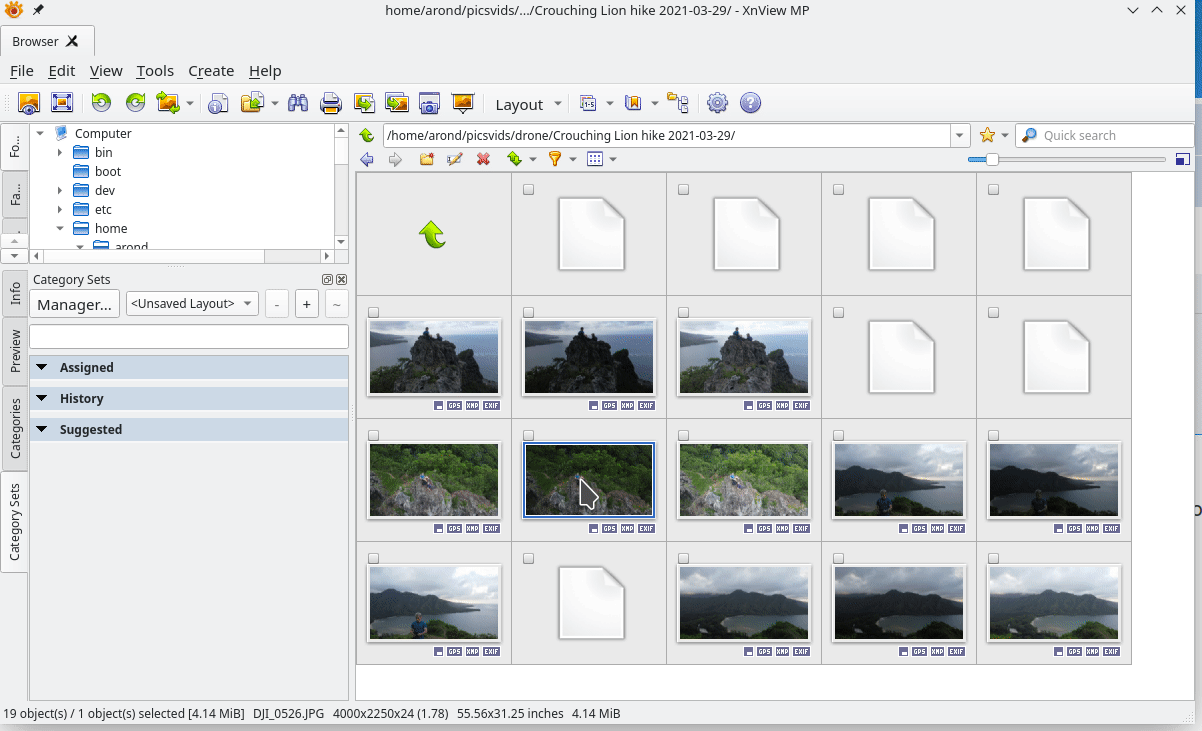
Task: Rotate image counter-clockwise using toolbar icon
Action: point(101,103)
